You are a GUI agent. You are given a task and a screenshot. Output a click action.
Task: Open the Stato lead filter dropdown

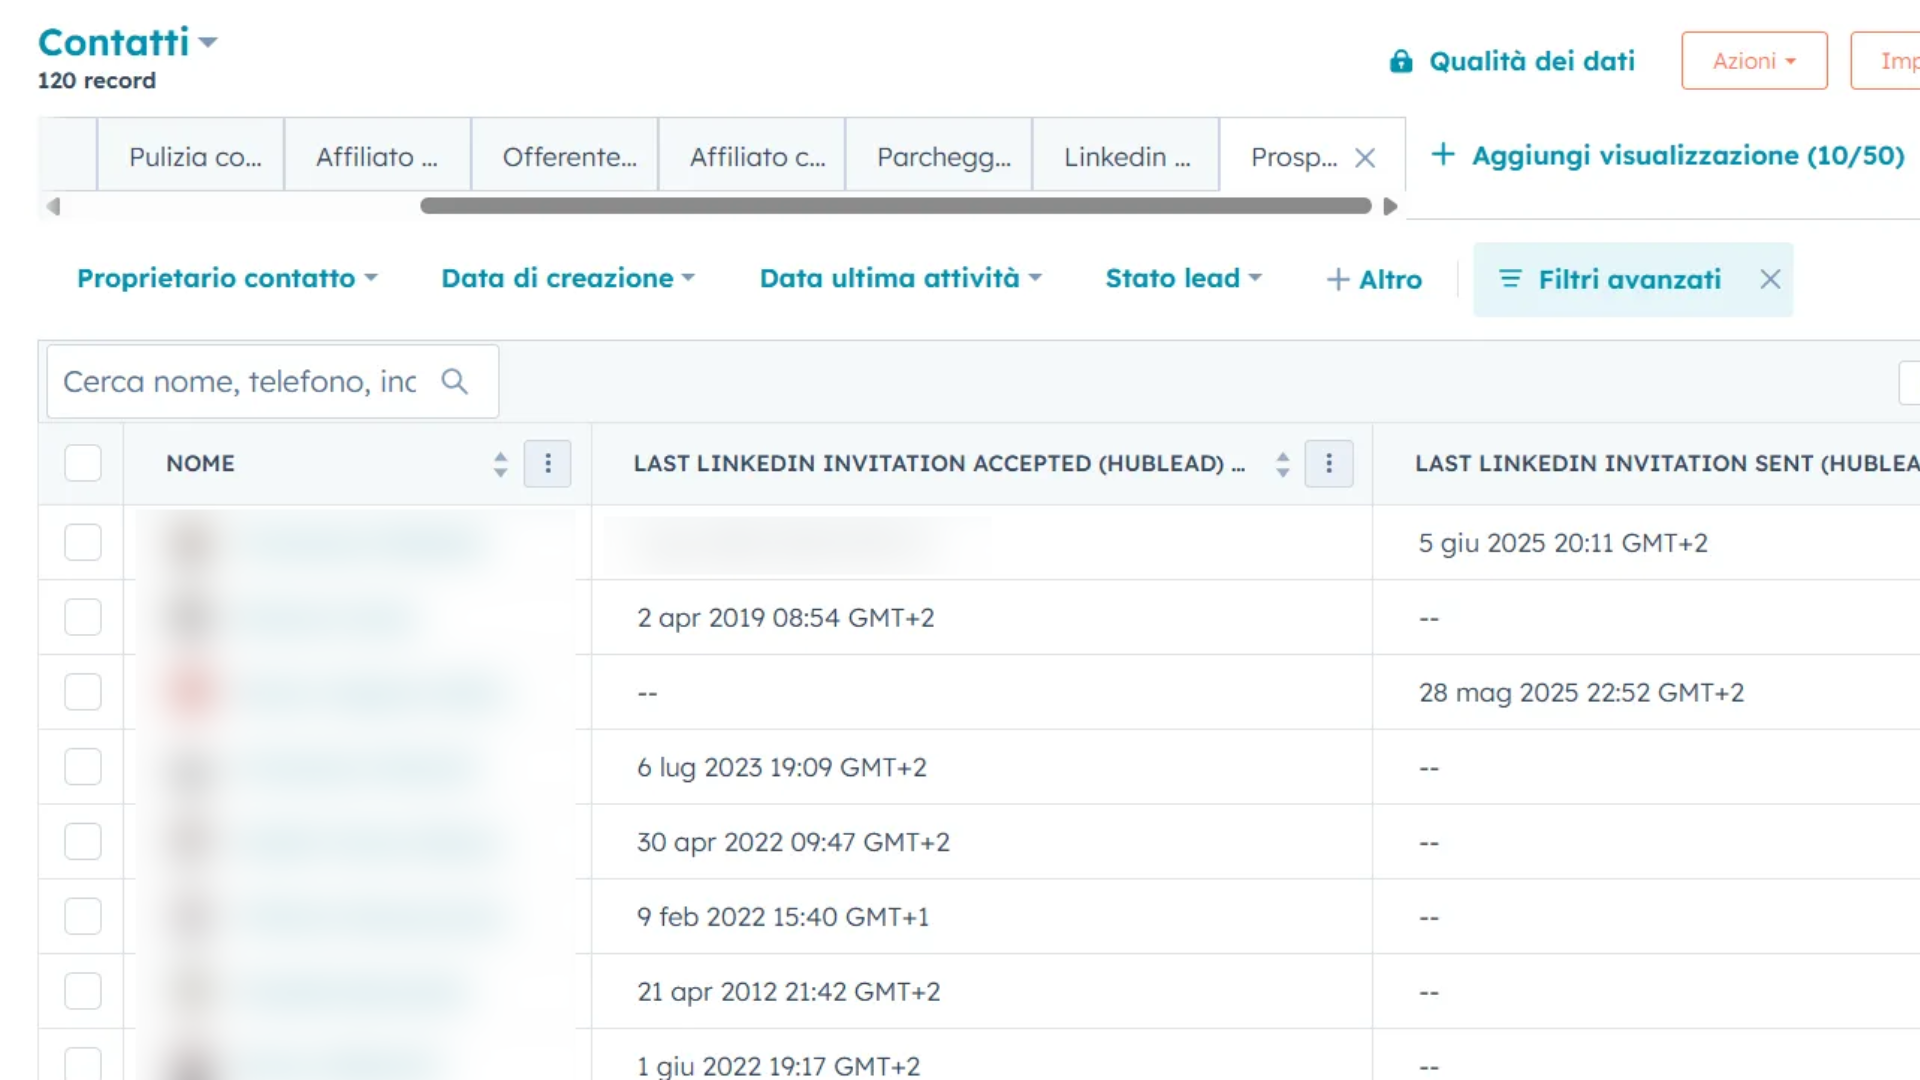coord(1183,278)
